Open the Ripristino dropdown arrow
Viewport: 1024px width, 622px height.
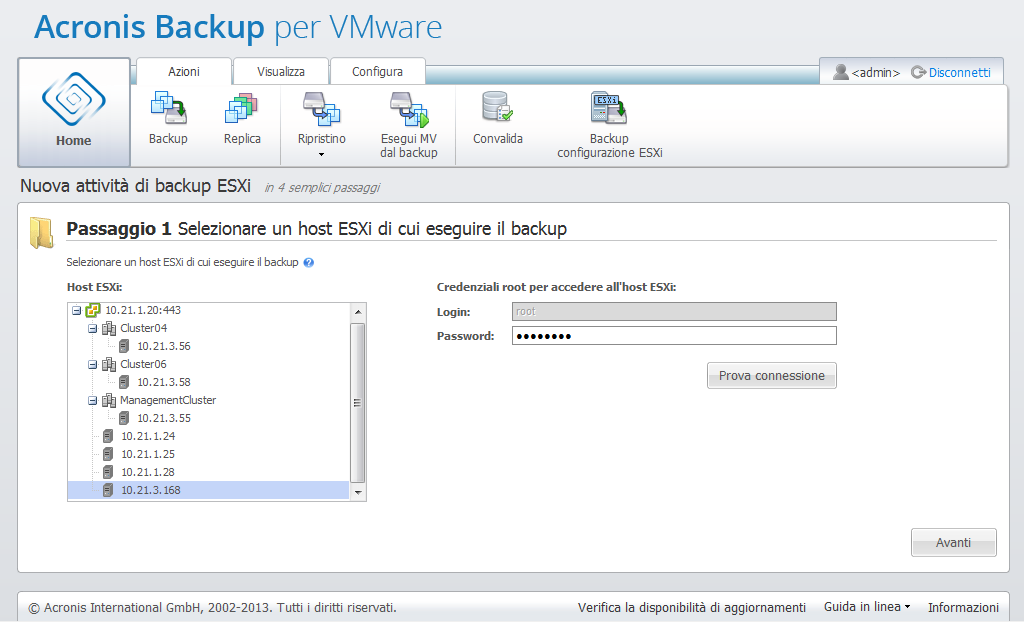click(321, 155)
